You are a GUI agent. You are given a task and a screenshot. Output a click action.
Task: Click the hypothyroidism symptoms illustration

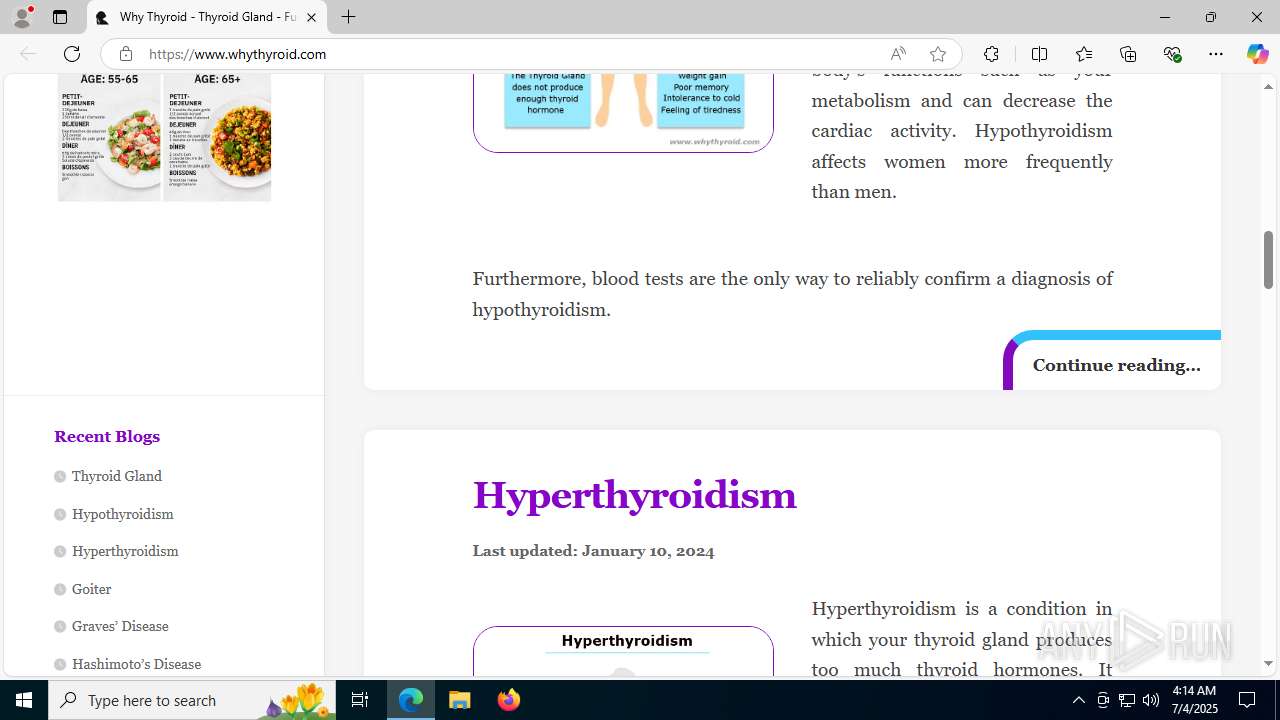[x=623, y=112]
